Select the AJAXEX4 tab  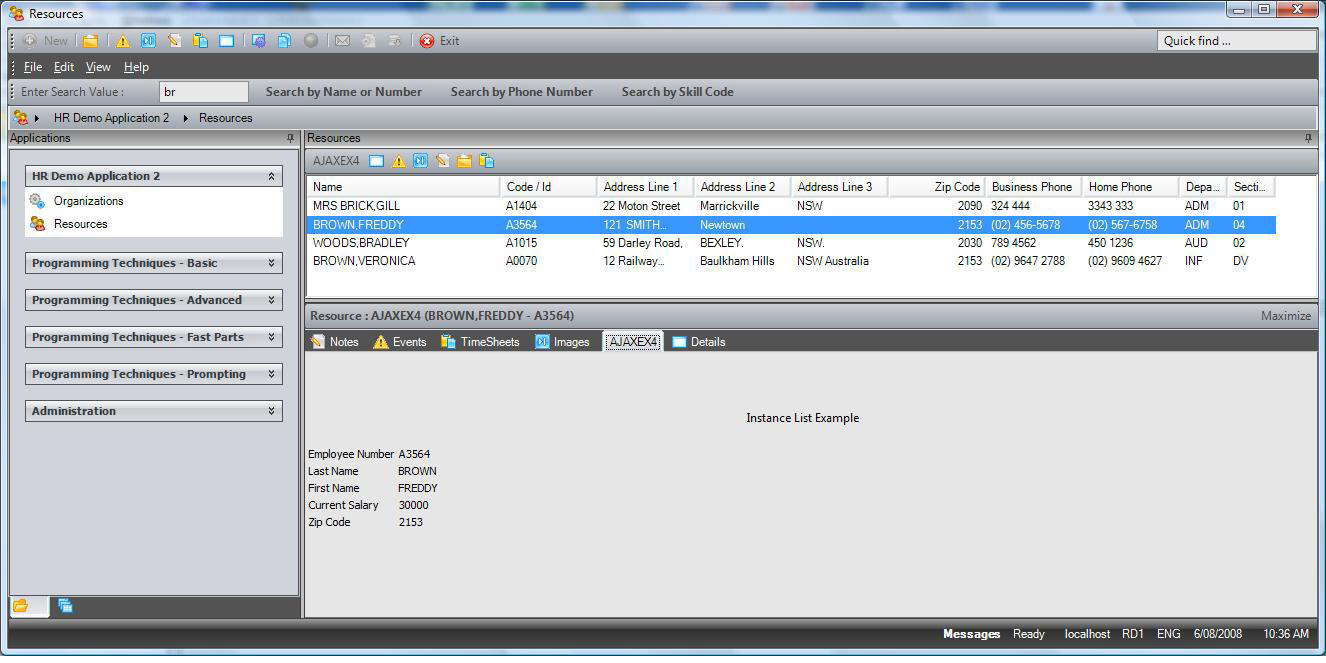coord(633,342)
